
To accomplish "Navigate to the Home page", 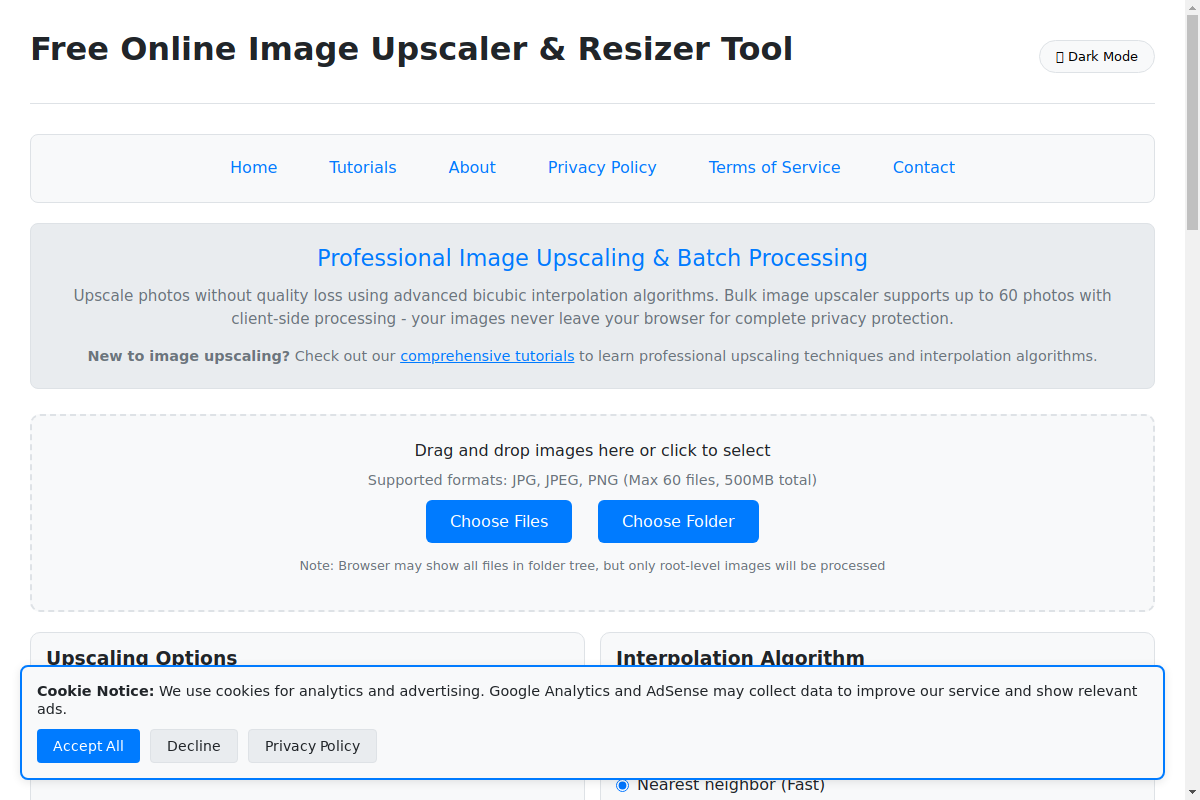I will pyautogui.click(x=253, y=167).
